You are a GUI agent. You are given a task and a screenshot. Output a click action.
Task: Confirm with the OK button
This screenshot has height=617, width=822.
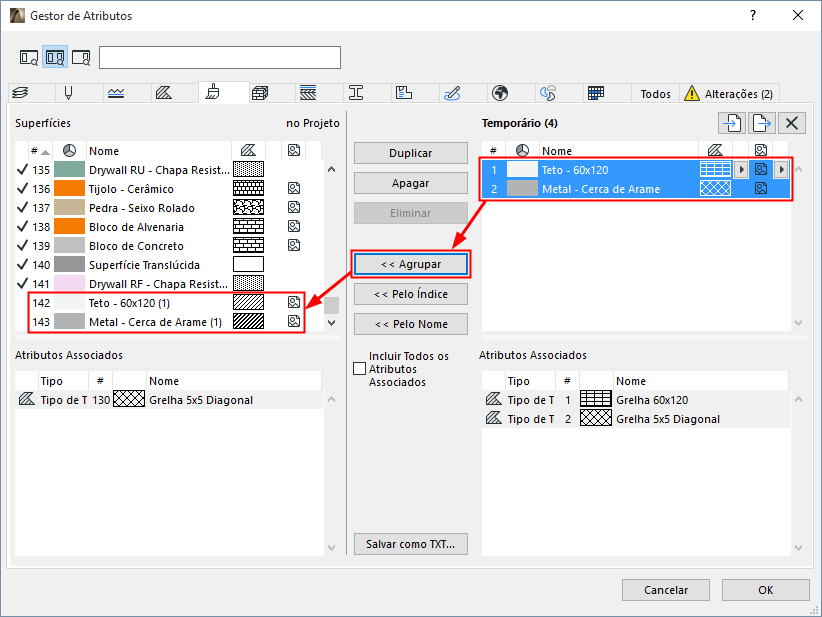[x=765, y=590]
